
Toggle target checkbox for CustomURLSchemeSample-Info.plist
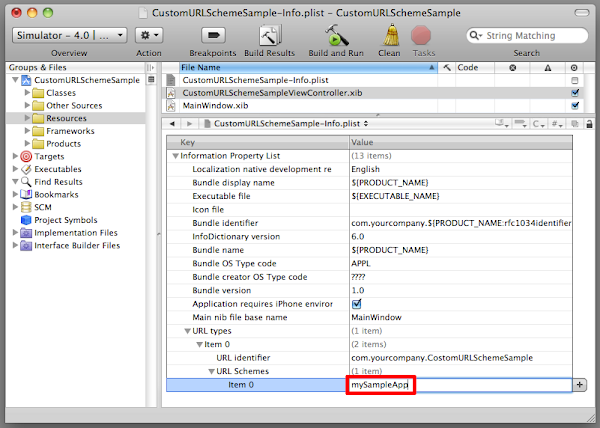(574, 80)
